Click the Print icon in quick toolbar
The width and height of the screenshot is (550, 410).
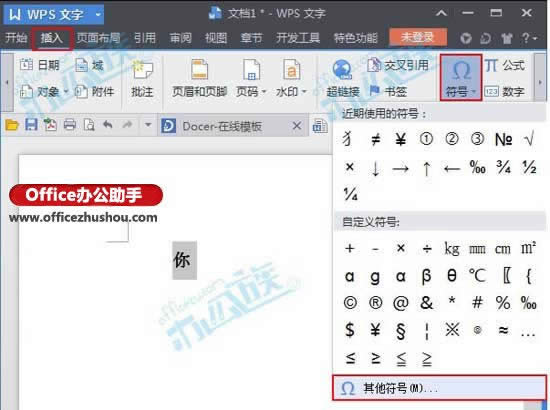coord(69,125)
